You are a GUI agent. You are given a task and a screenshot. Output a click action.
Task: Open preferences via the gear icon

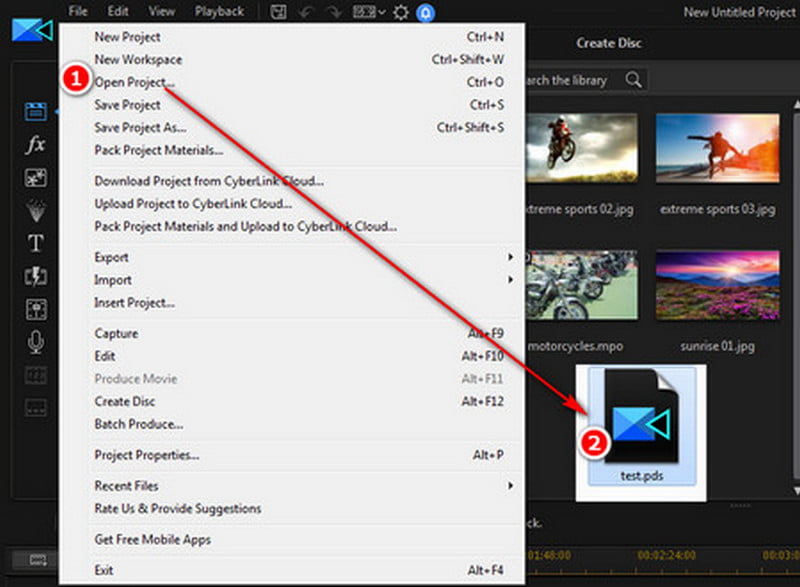point(401,12)
